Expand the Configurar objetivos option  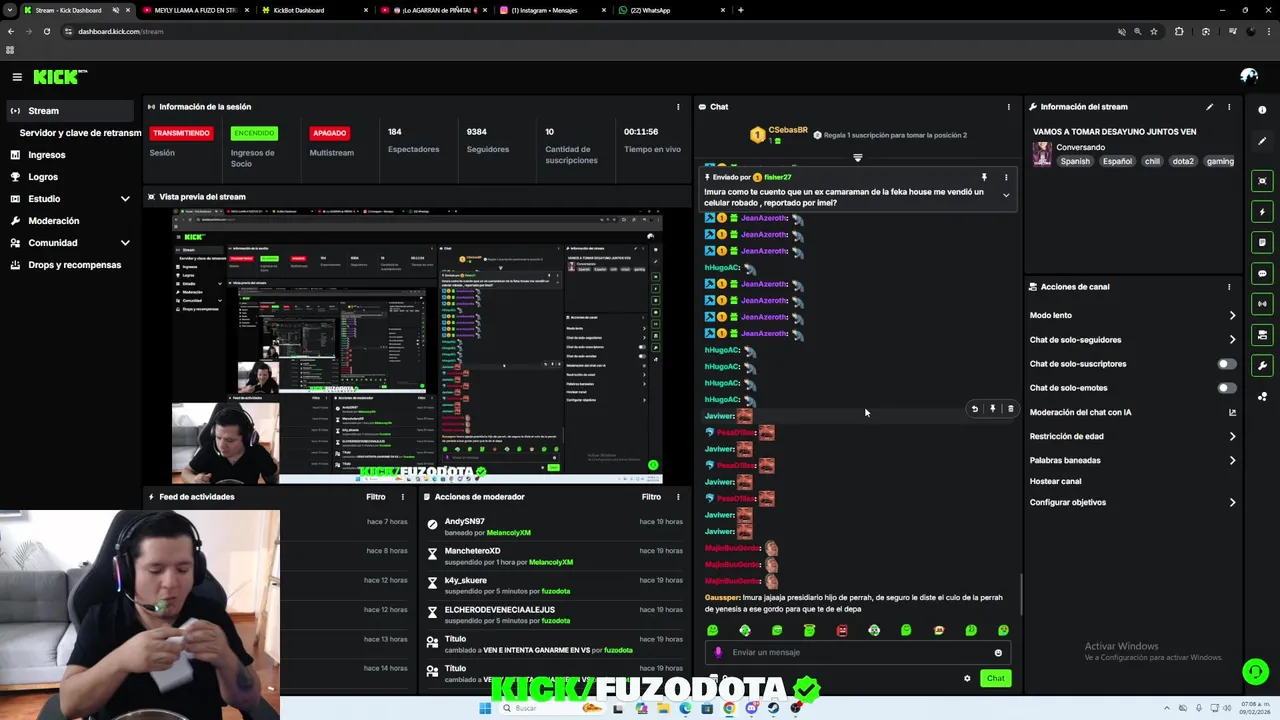[1232, 502]
